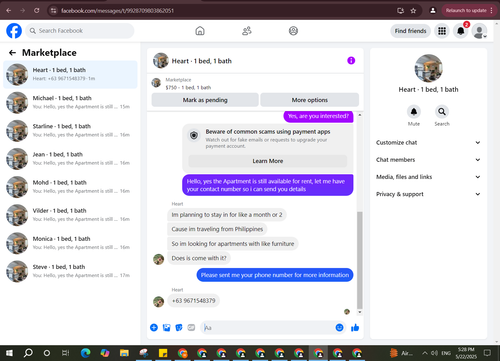Click chat scrollbar down arrow

click(x=360, y=312)
